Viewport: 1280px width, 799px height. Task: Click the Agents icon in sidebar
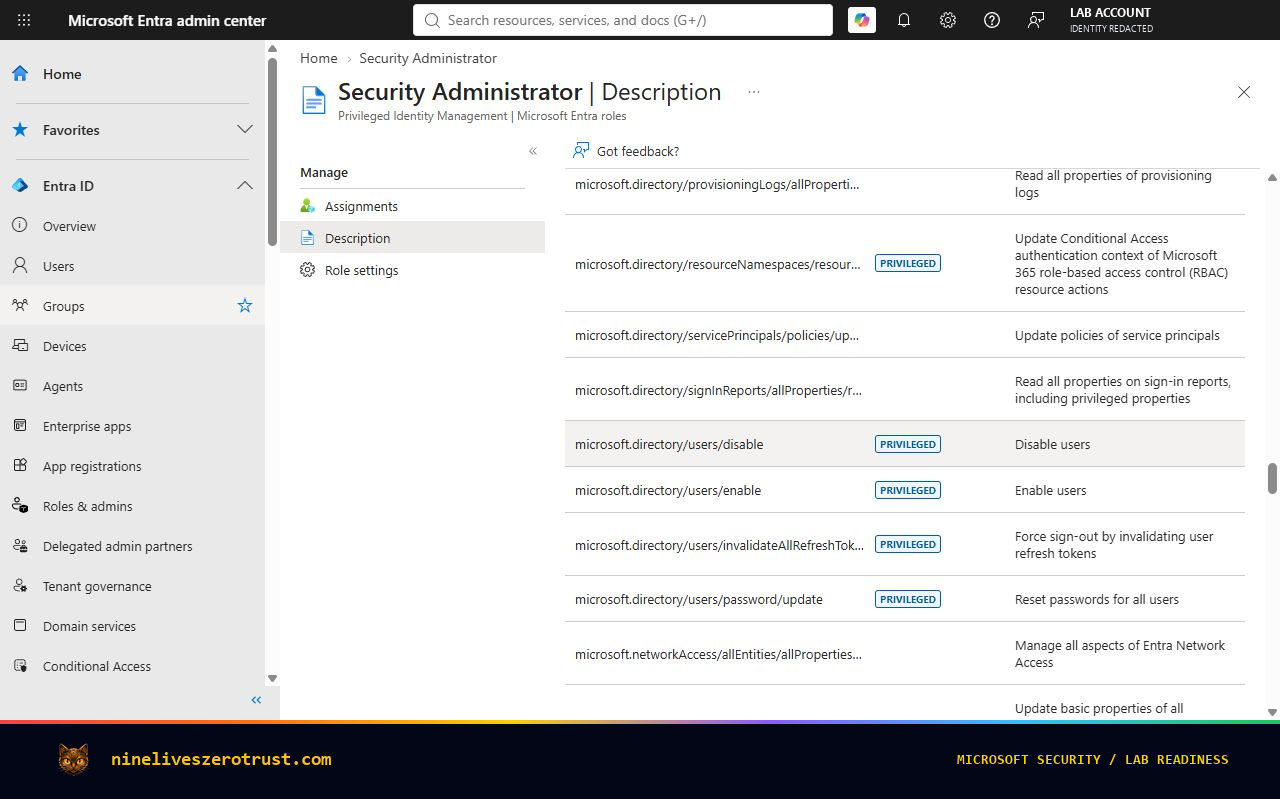[20, 386]
